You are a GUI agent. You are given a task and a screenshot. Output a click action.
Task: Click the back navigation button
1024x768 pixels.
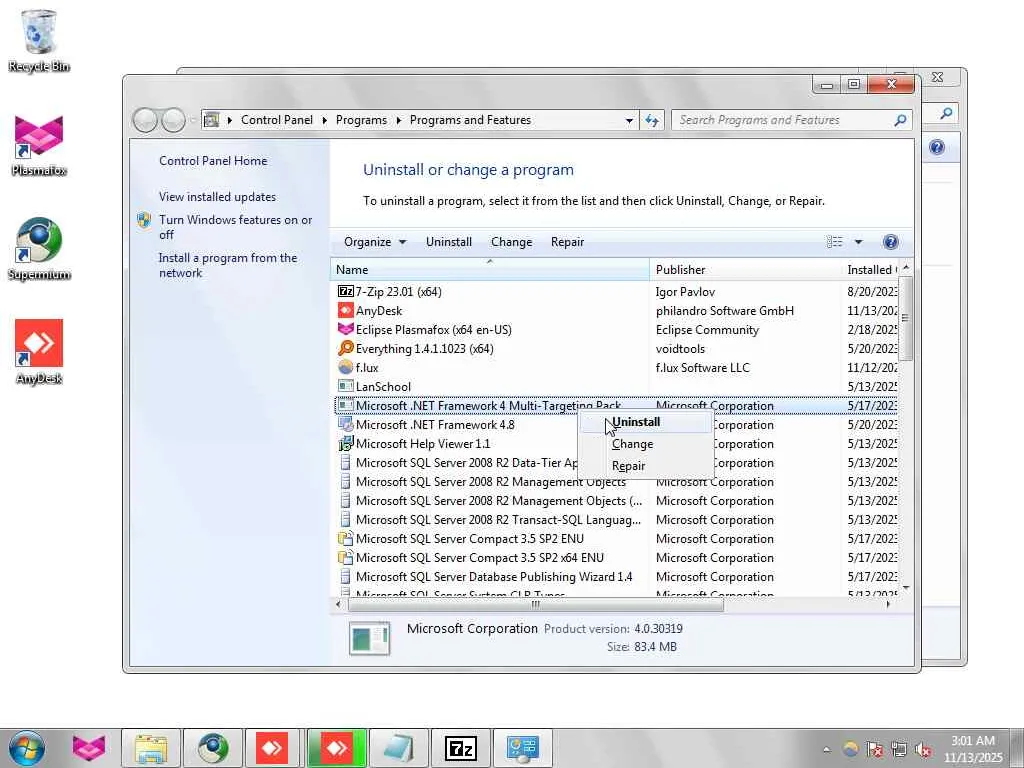(x=145, y=120)
